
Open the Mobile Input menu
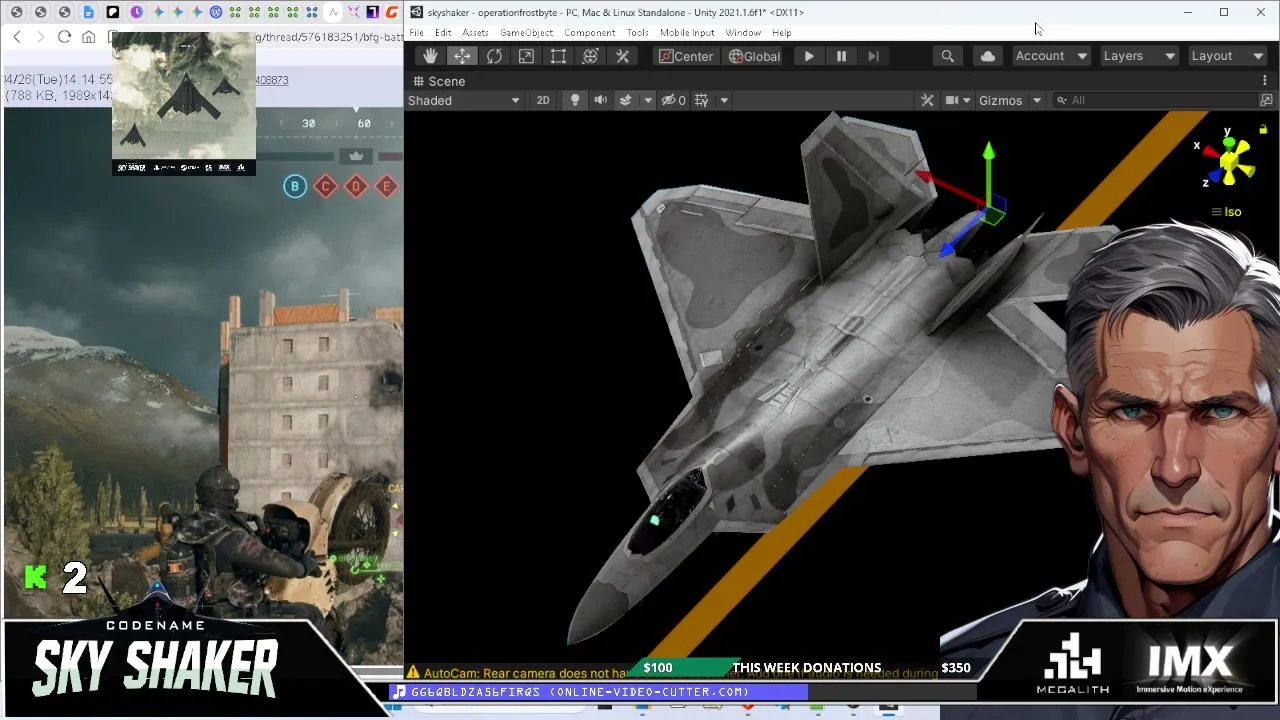click(687, 33)
